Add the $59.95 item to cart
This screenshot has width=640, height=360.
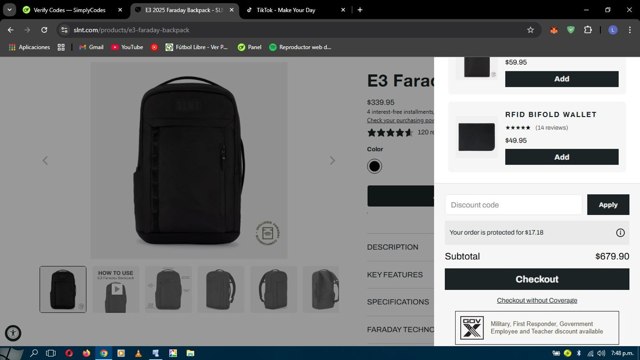click(x=562, y=79)
